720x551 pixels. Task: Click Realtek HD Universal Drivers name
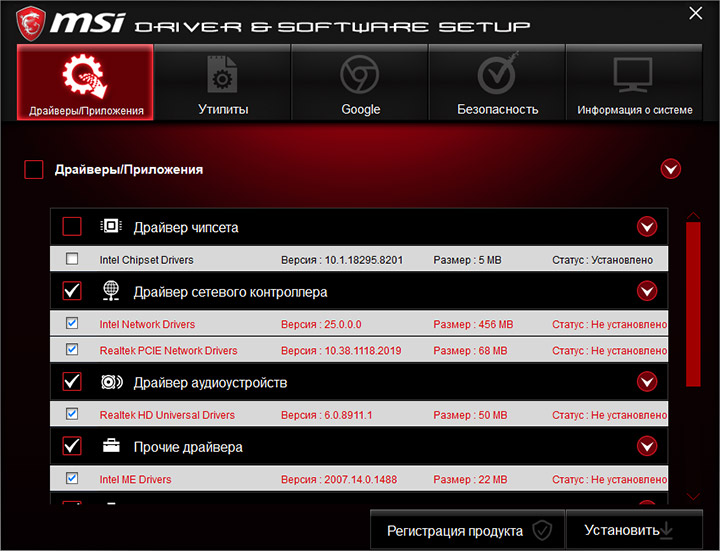(x=167, y=415)
